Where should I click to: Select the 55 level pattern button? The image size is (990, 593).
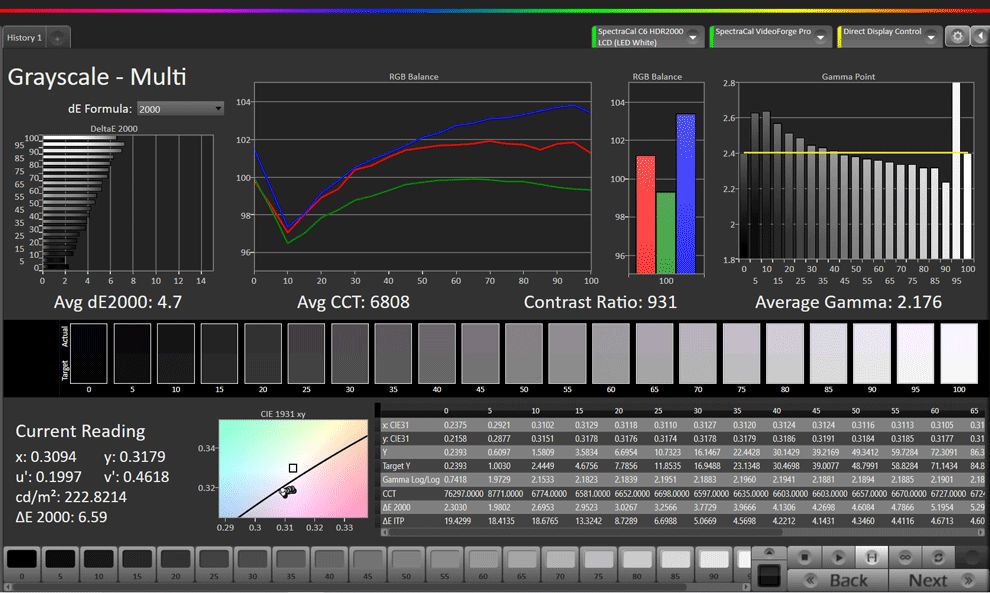click(444, 564)
